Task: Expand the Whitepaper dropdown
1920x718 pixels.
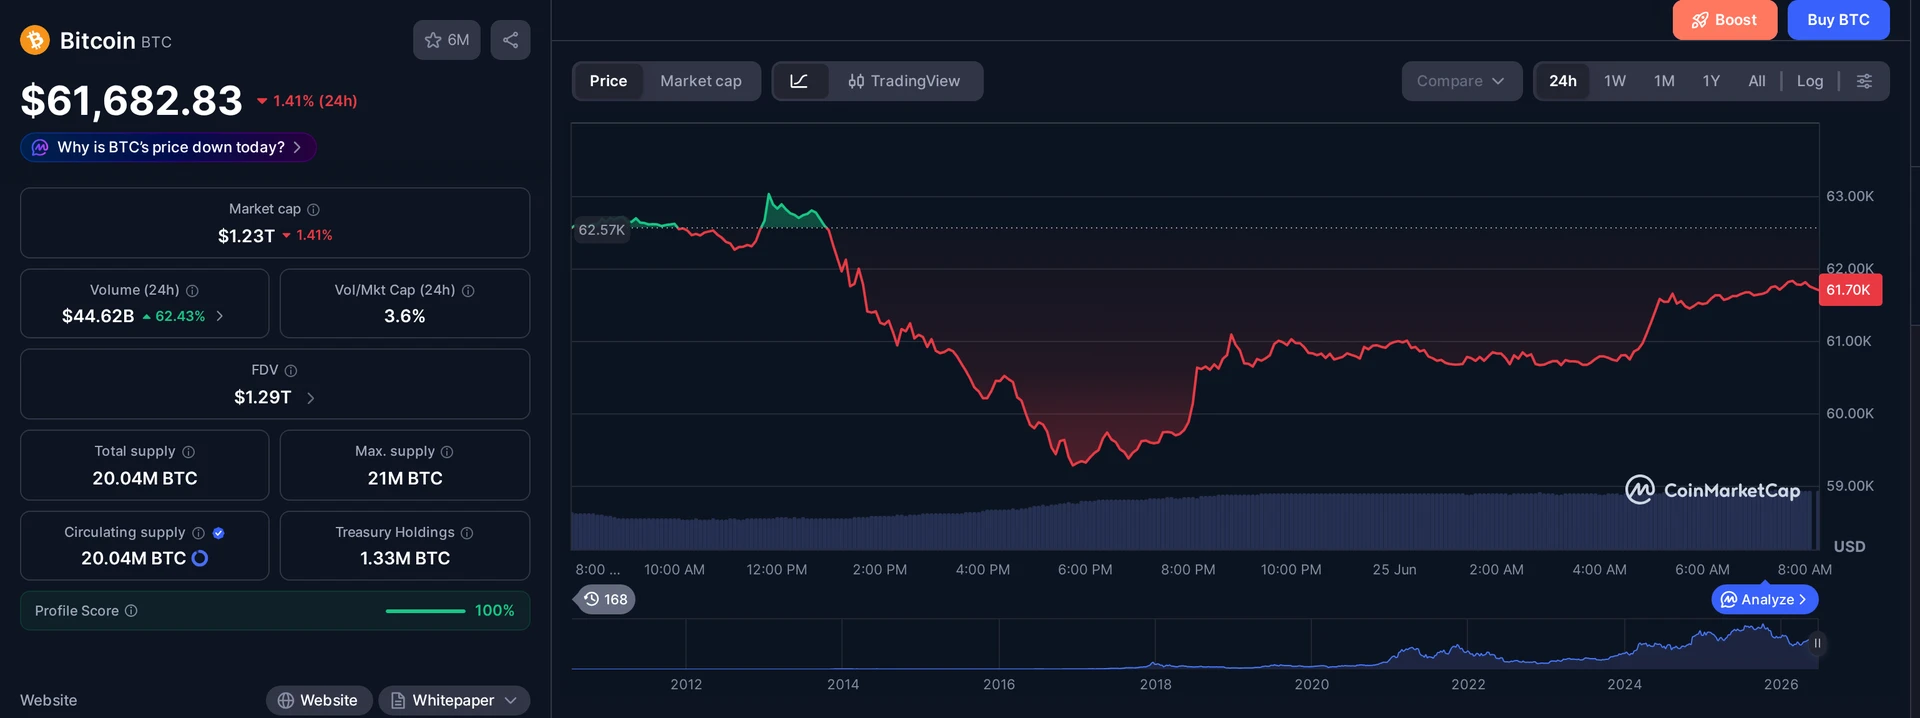Action: click(x=454, y=700)
